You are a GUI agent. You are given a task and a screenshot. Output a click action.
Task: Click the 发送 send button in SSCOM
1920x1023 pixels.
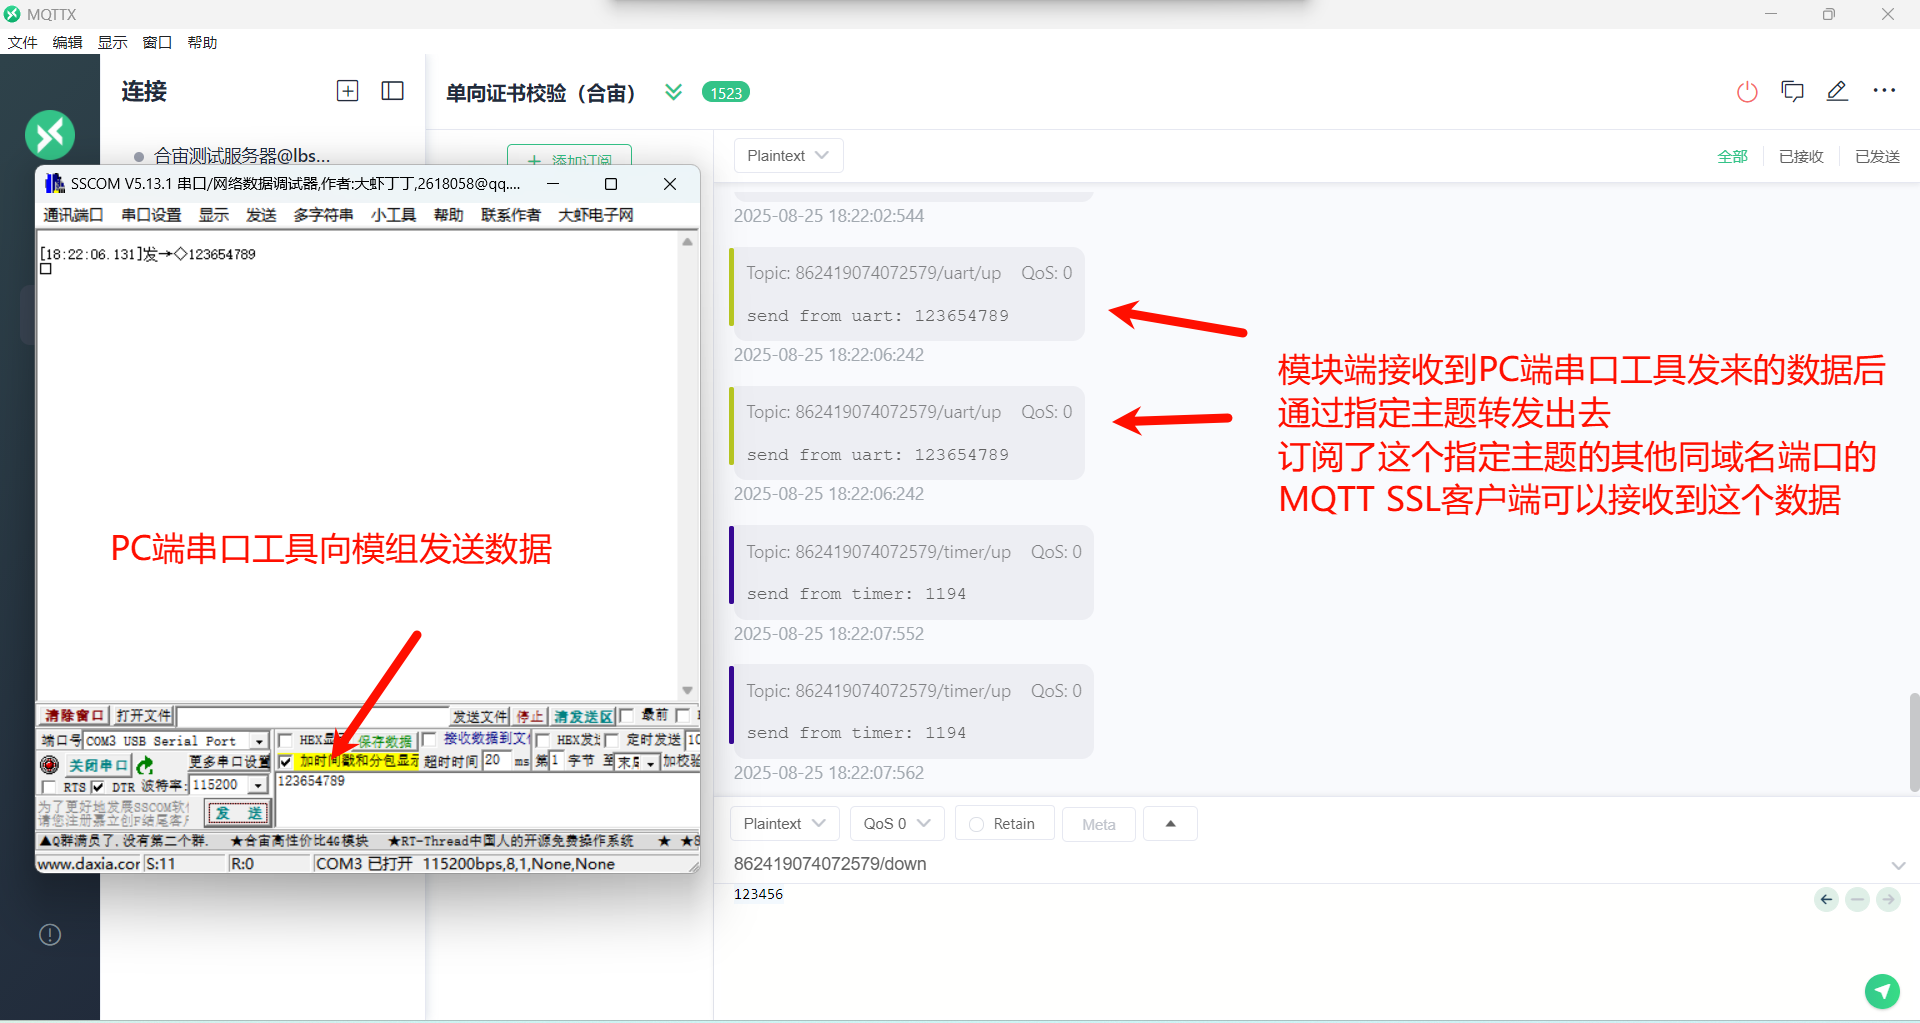(x=238, y=812)
